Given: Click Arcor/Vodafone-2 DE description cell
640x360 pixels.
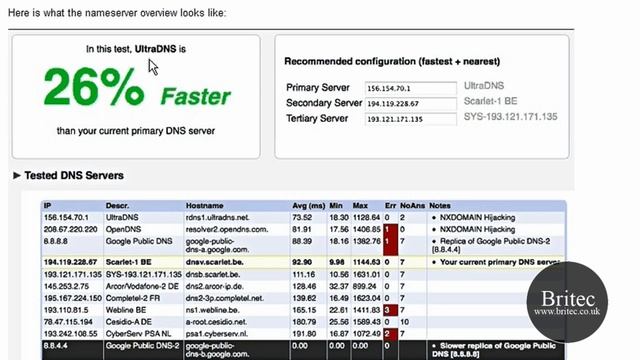Looking at the screenshot, I should tap(142, 287).
